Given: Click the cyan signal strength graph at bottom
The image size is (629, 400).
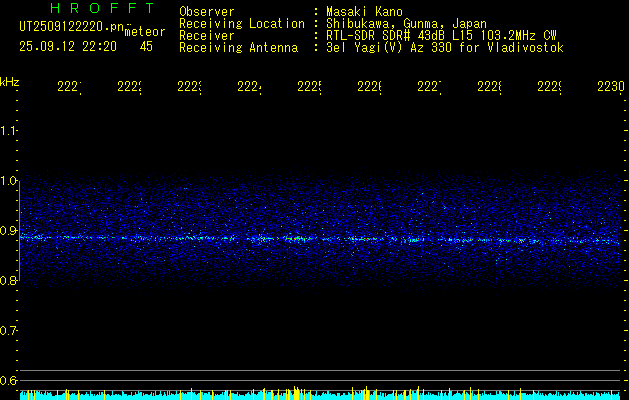Looking at the screenshot, I should pos(320,394).
